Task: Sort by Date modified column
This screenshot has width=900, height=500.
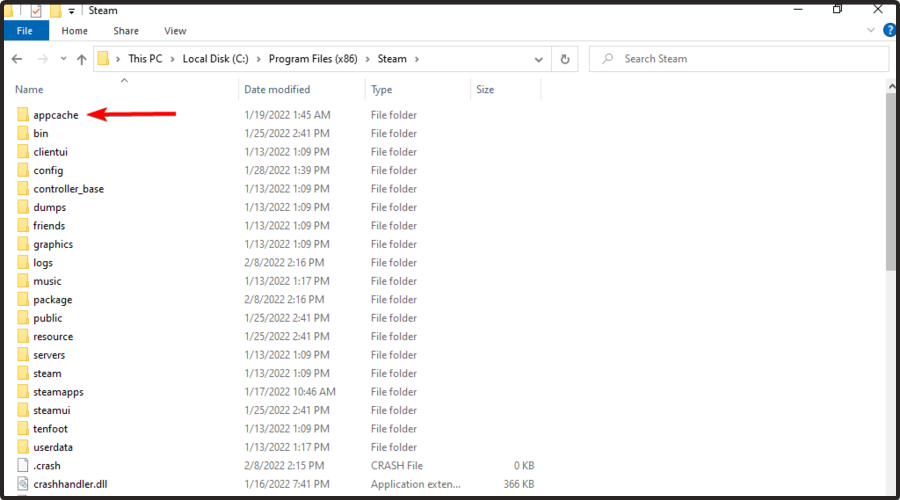Action: [277, 90]
